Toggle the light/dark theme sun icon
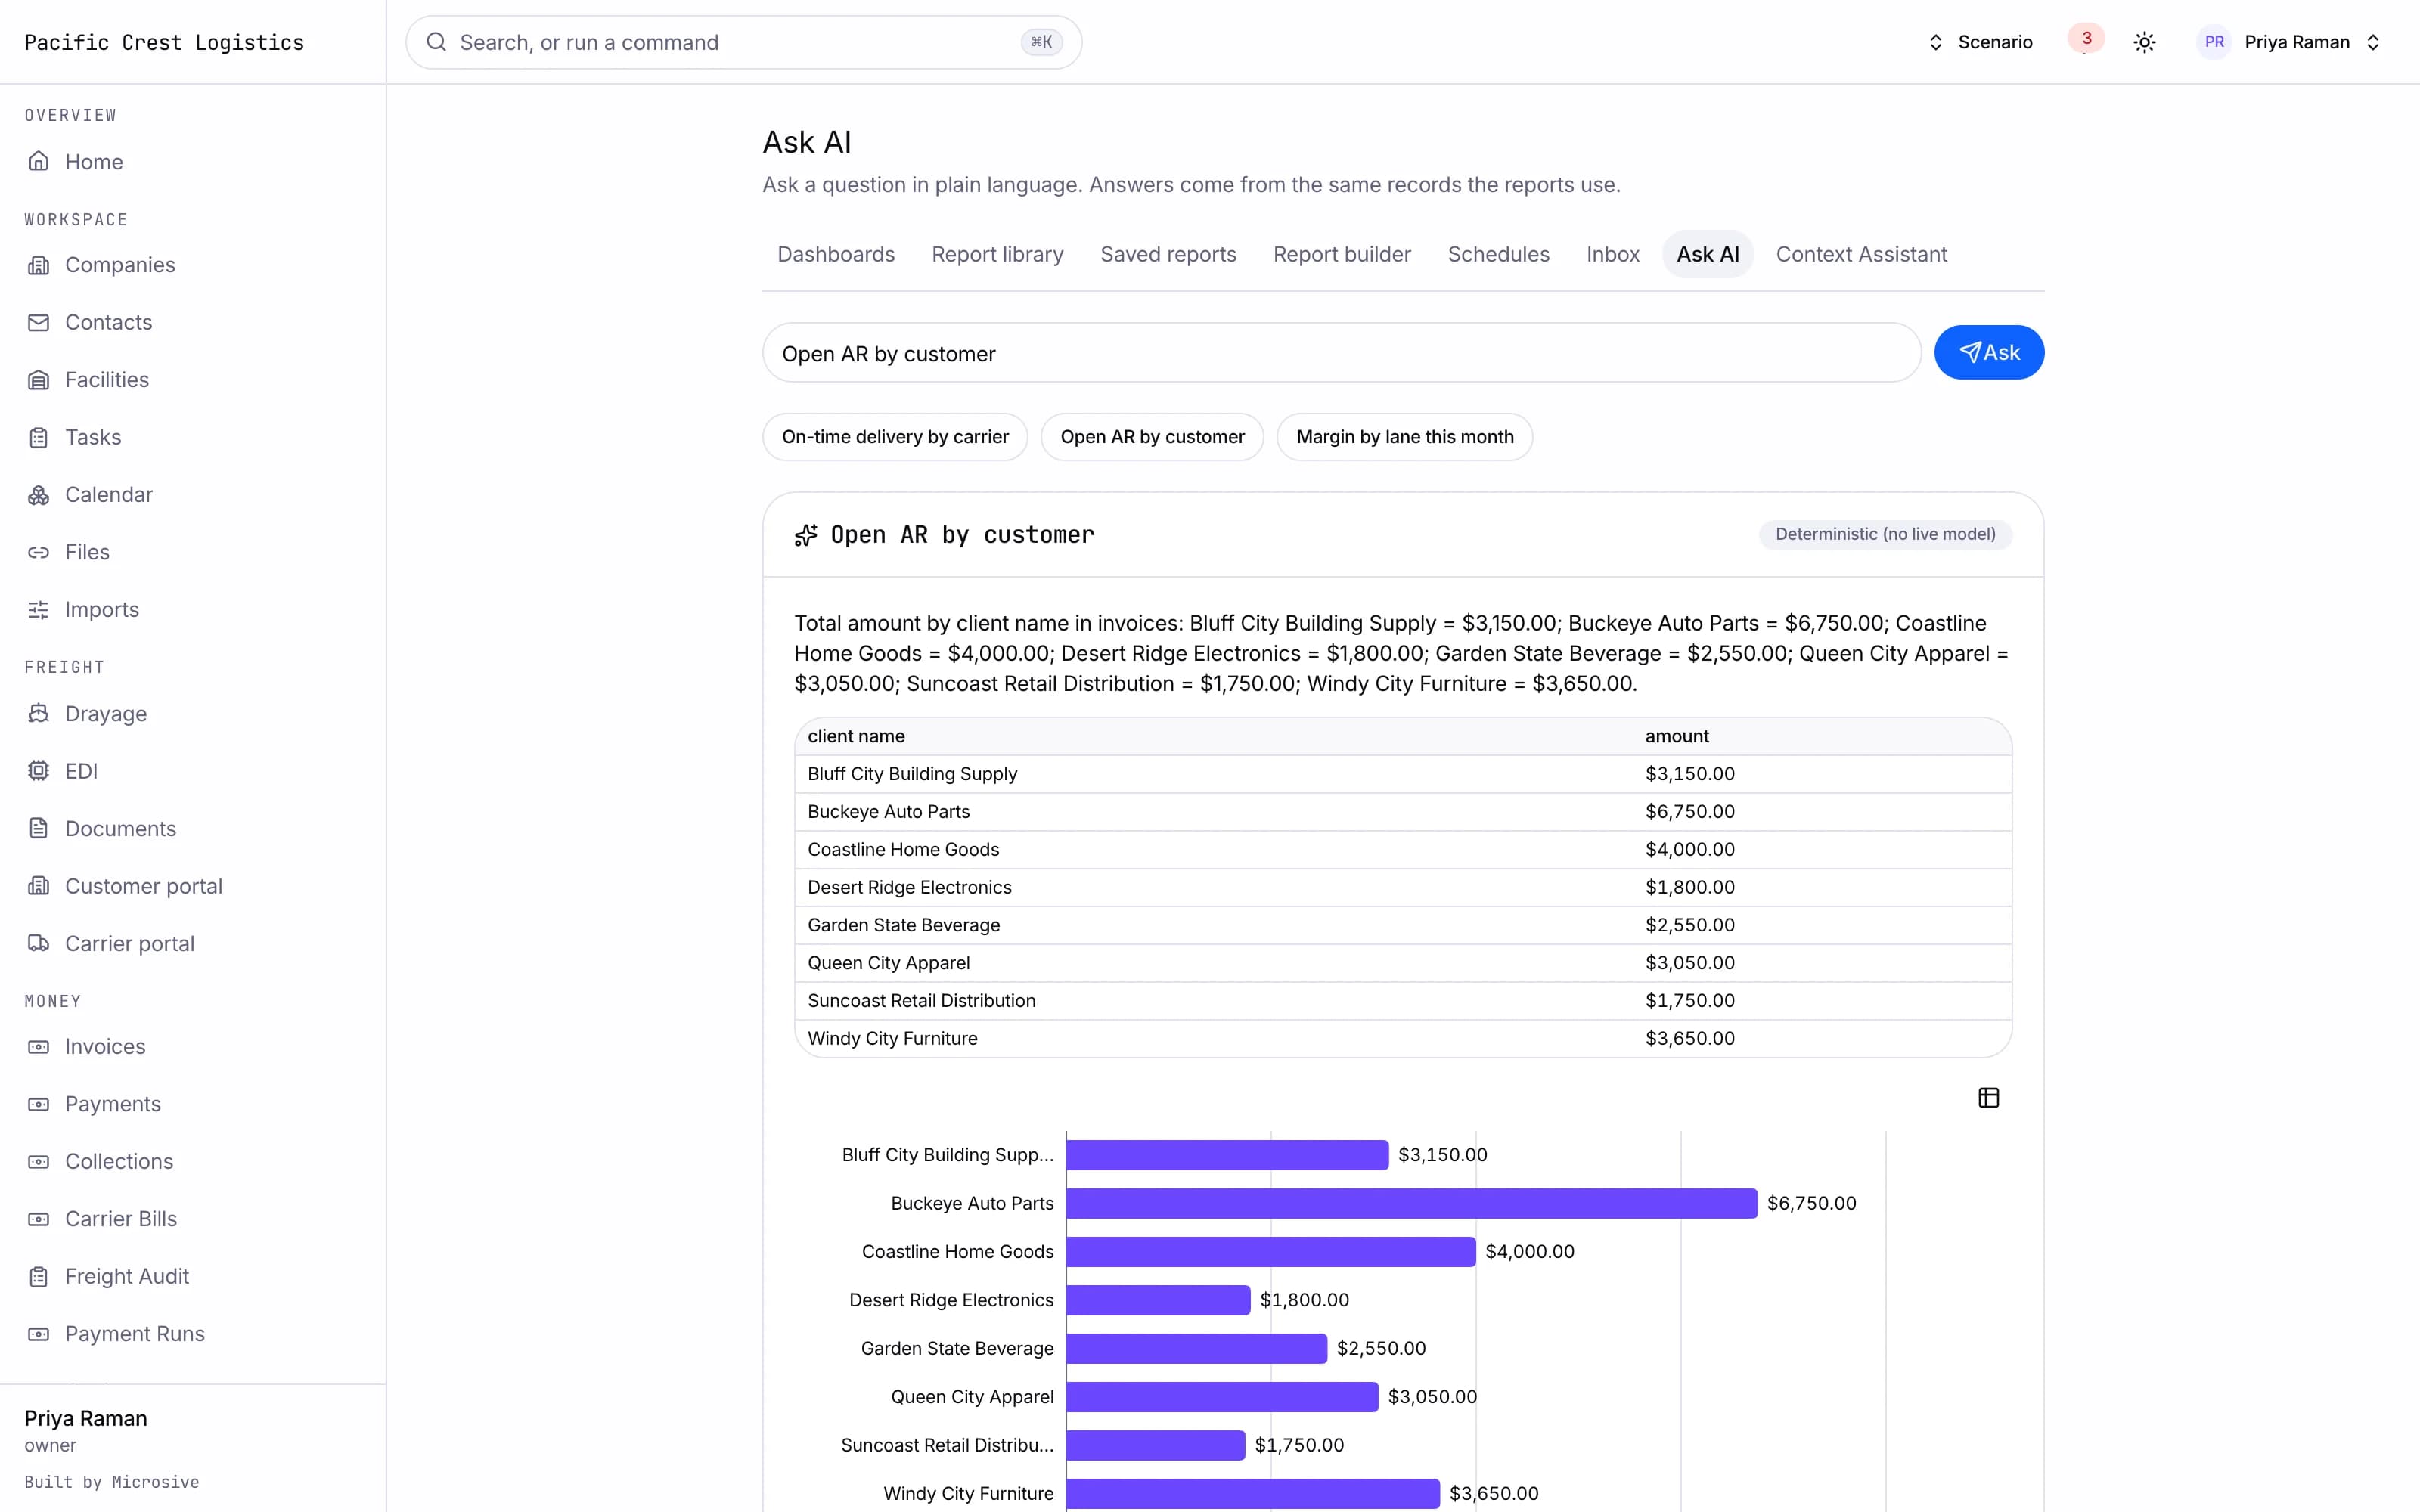 2144,42
